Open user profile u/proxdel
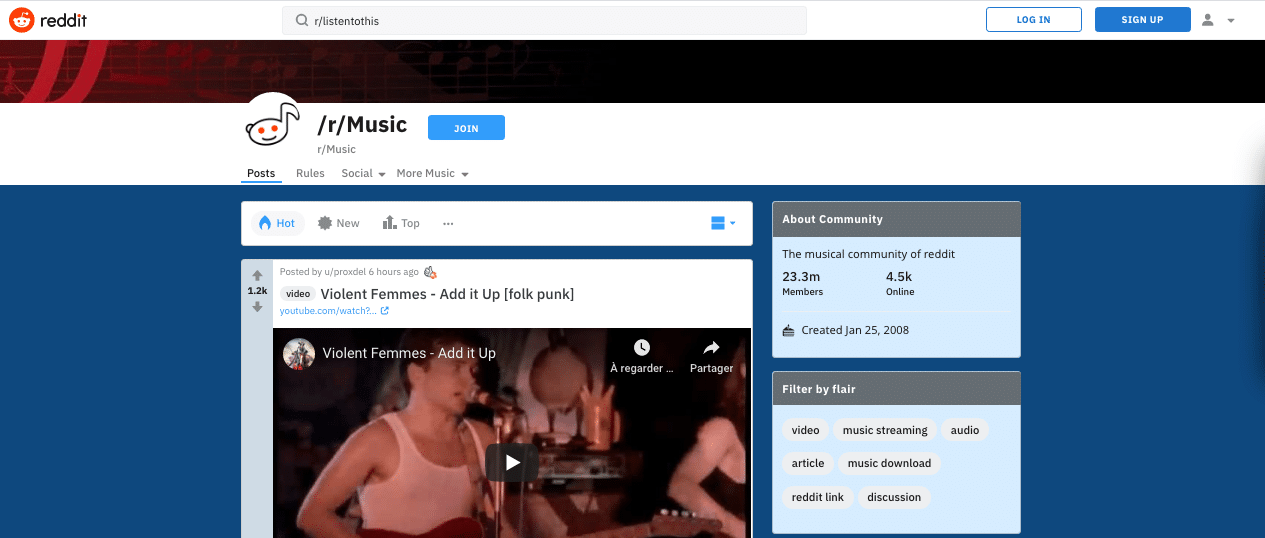This screenshot has height=538, width=1265. 345,272
